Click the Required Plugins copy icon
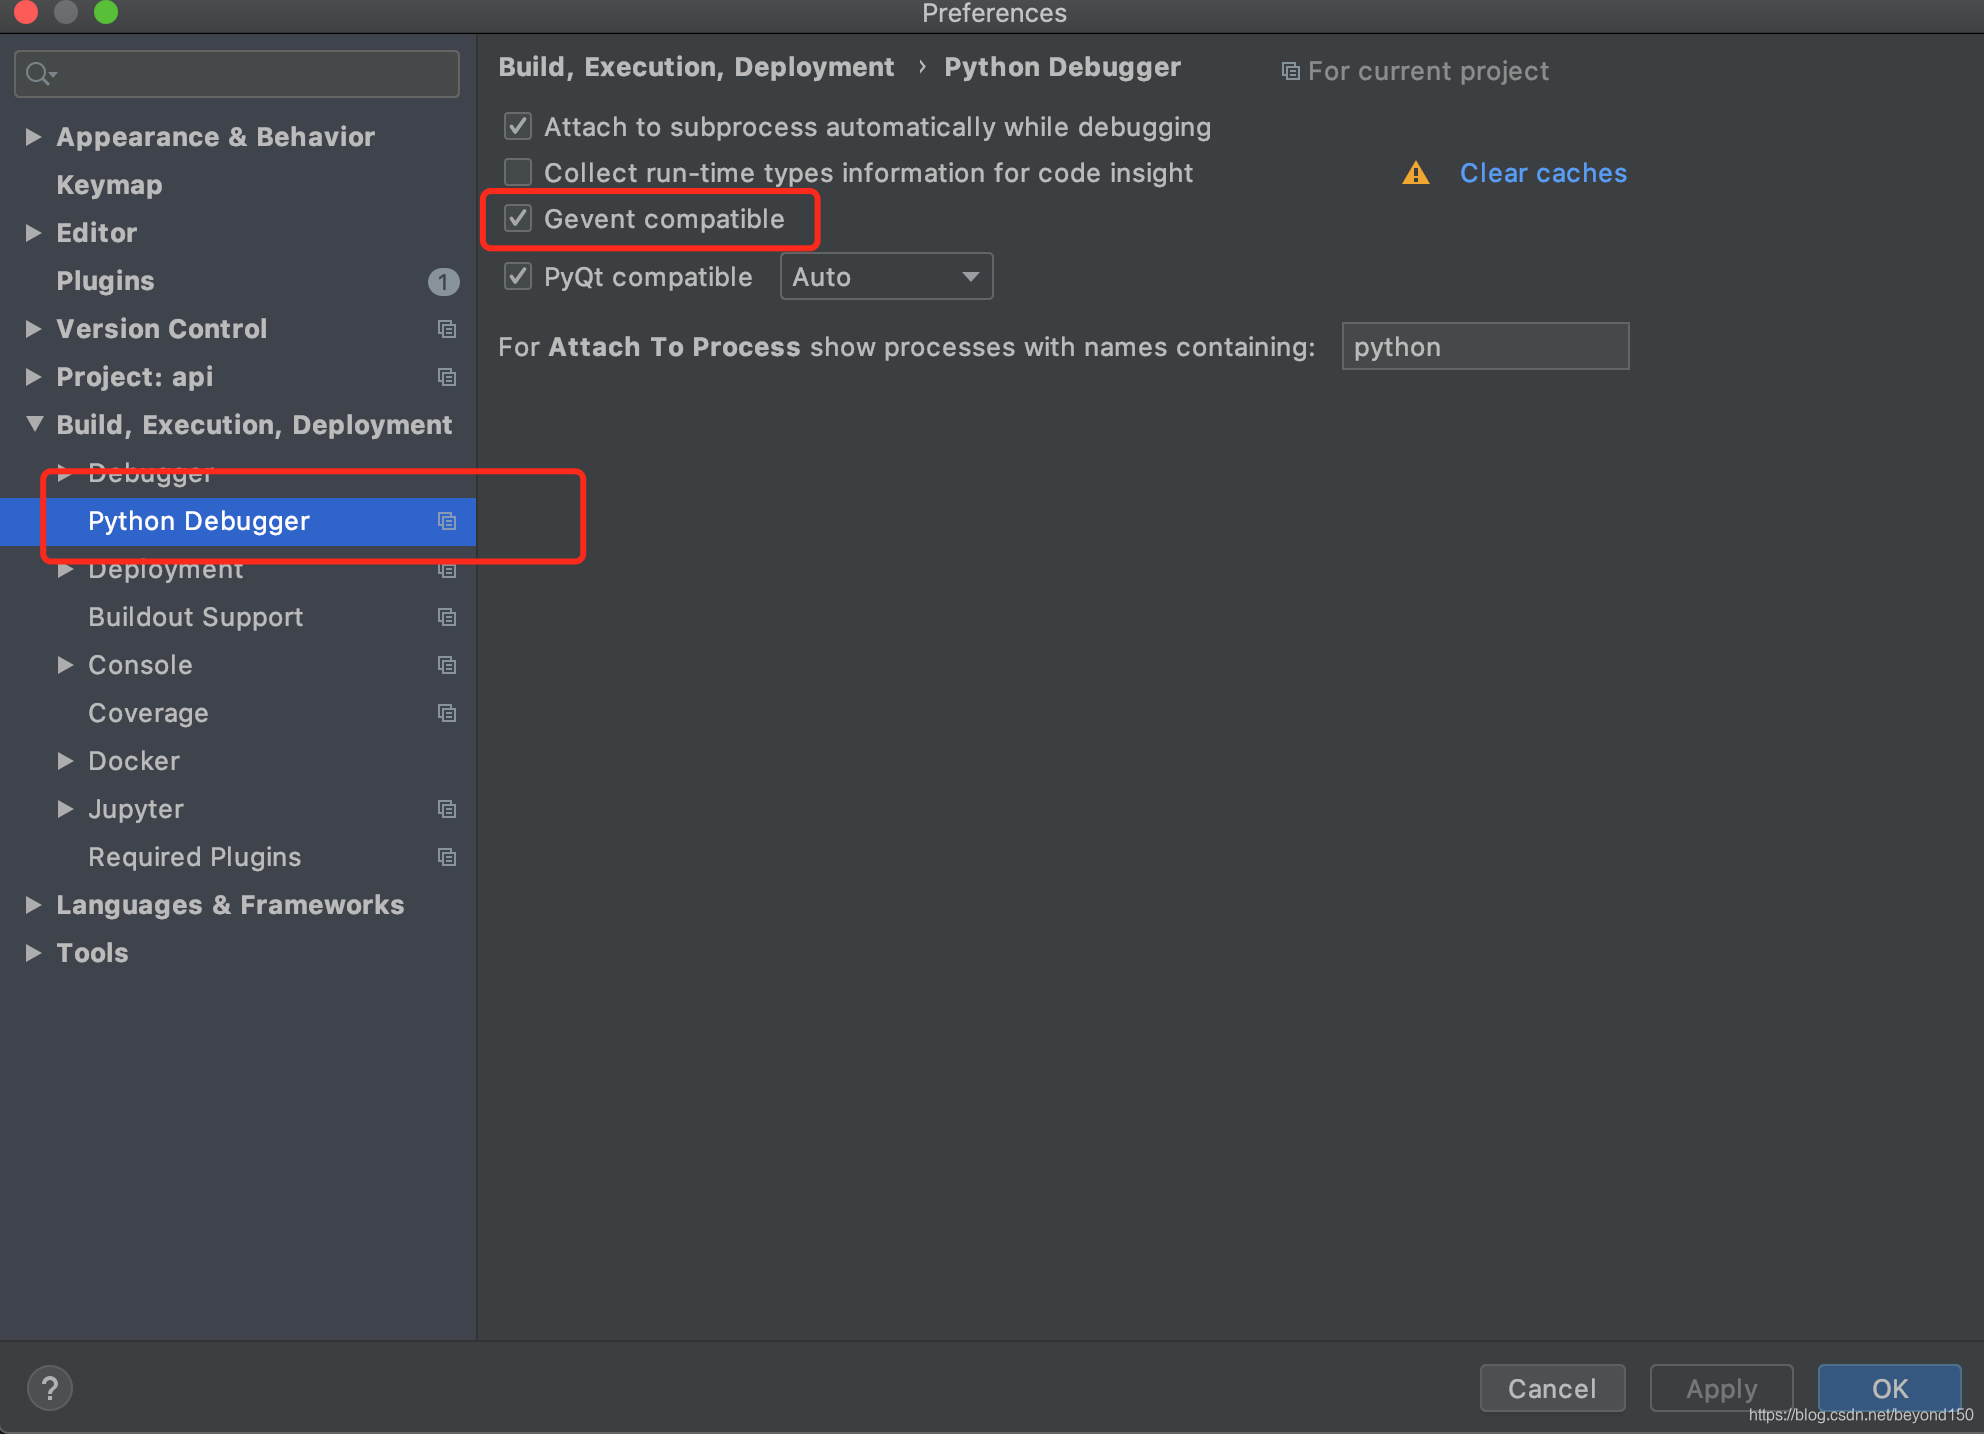The width and height of the screenshot is (1984, 1434). coord(445,856)
